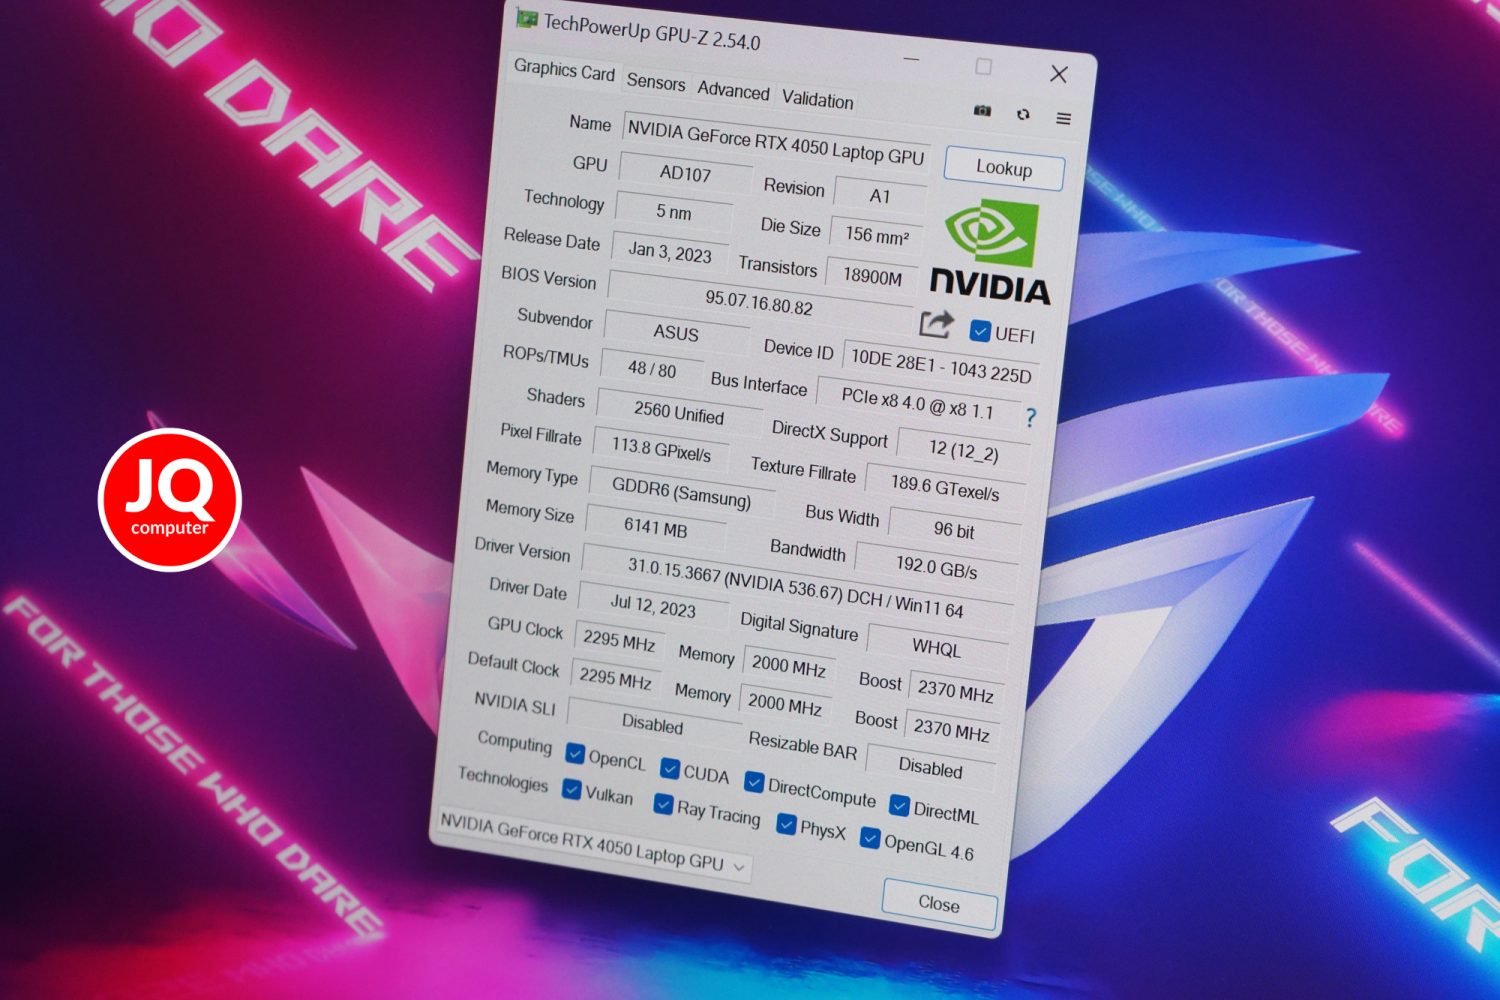Click the Digital Signature WHQL value

[937, 648]
